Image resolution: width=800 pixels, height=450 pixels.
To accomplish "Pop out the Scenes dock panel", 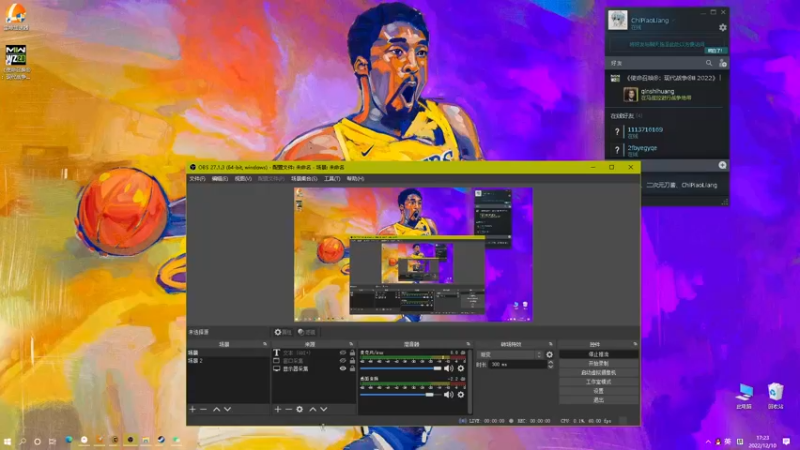I will [x=265, y=344].
